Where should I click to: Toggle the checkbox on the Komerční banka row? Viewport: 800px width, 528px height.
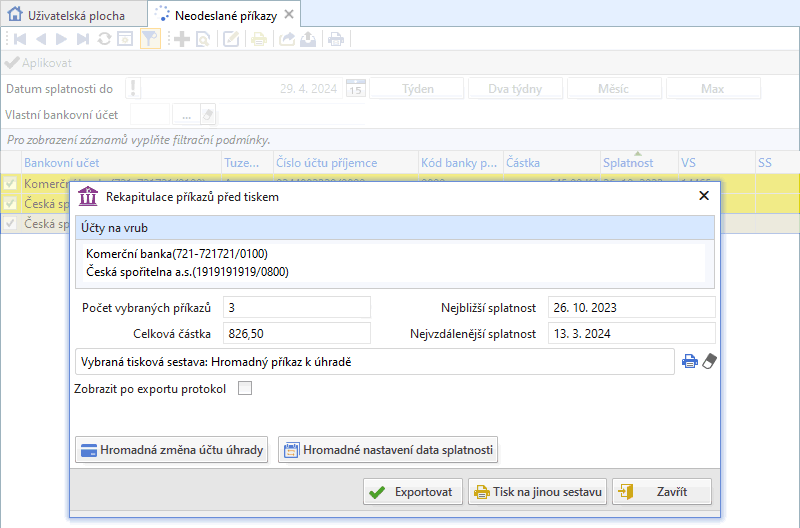pos(10,184)
